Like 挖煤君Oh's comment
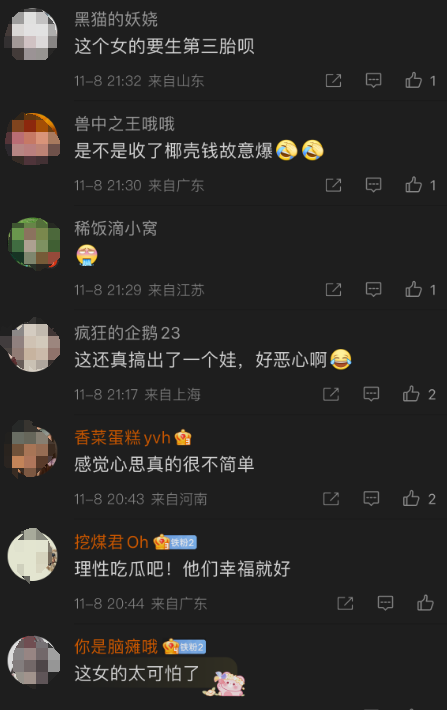This screenshot has width=447, height=710. tap(425, 603)
